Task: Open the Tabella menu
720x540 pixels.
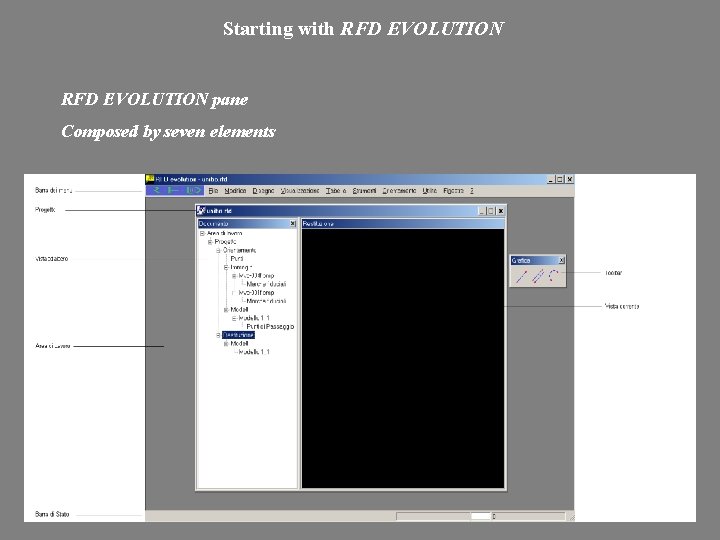Action: (336, 191)
